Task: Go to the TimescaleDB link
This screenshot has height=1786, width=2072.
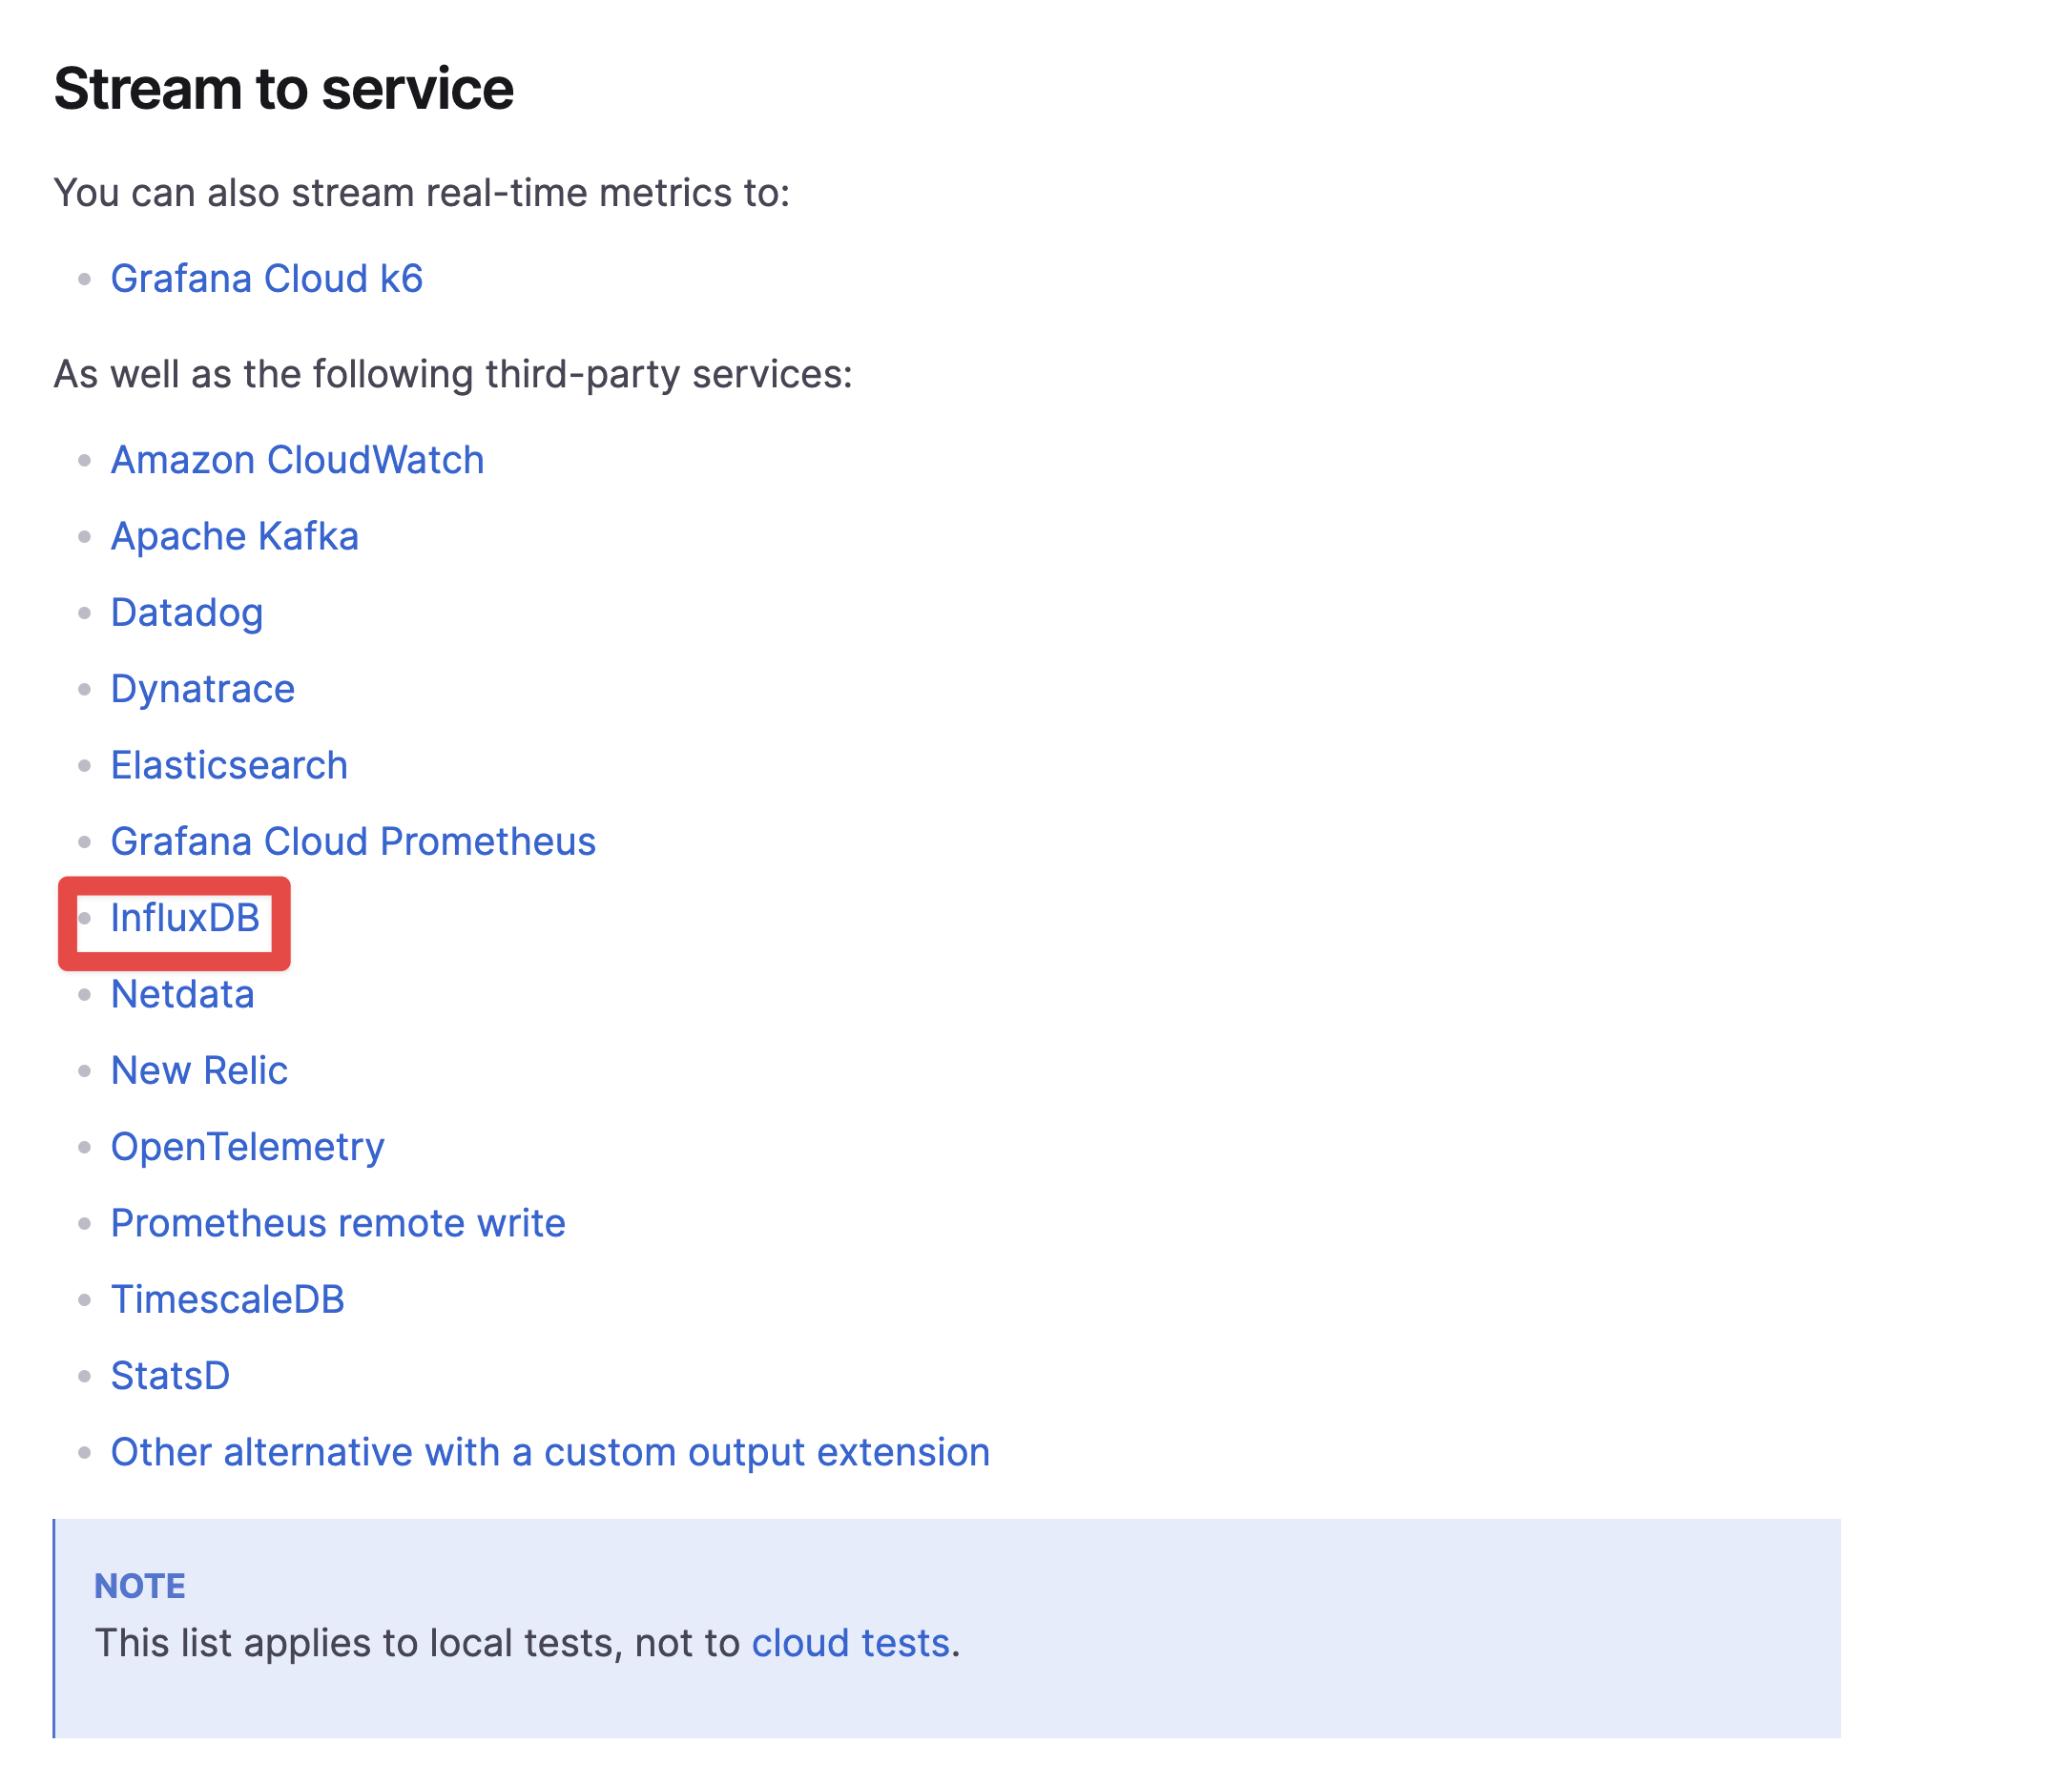Action: [227, 1300]
